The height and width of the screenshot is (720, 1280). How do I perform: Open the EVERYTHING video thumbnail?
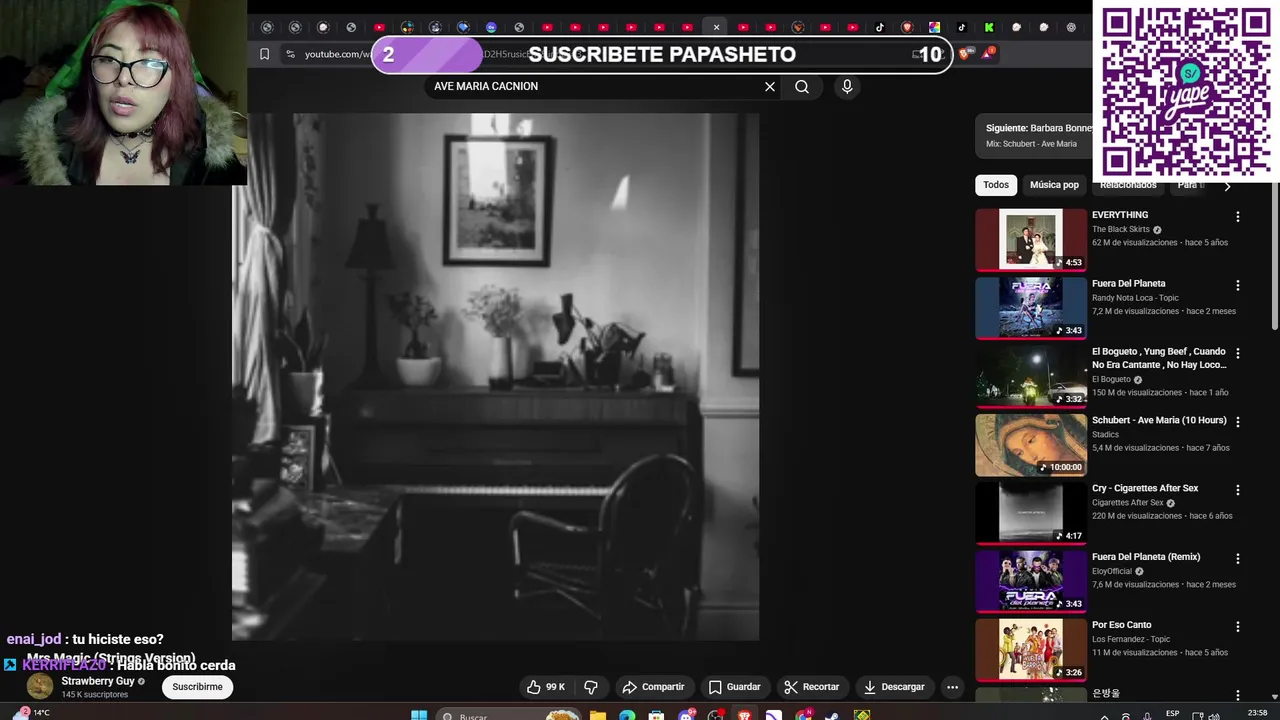tap(1031, 240)
